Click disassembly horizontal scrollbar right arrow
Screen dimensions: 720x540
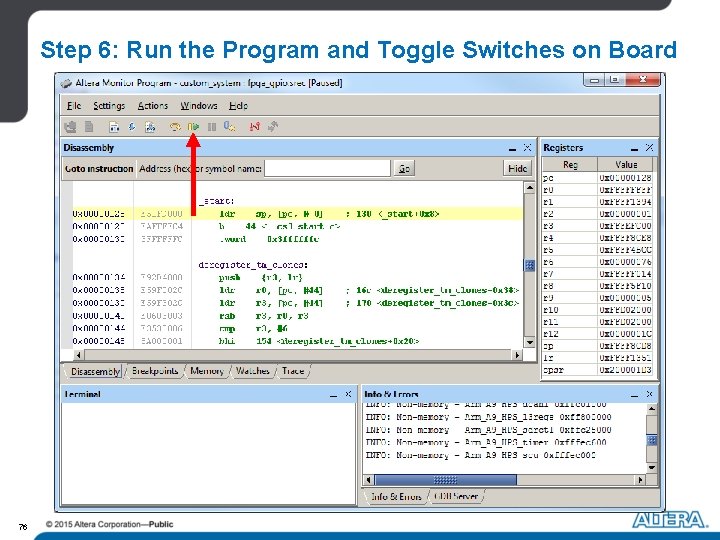pyautogui.click(x=518, y=355)
